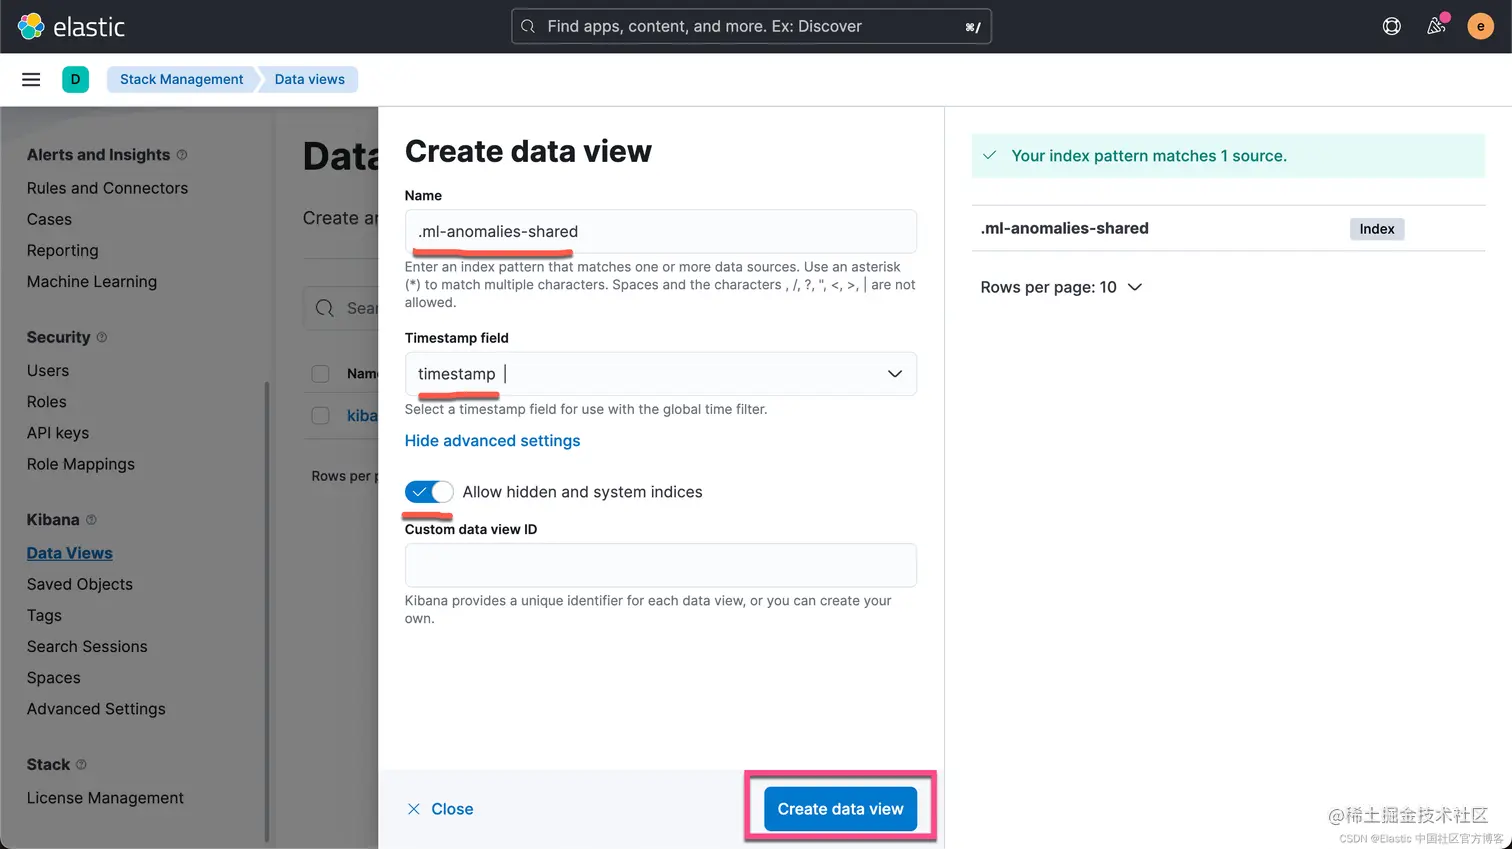Open License Management page
This screenshot has height=849, width=1512.
(x=105, y=798)
